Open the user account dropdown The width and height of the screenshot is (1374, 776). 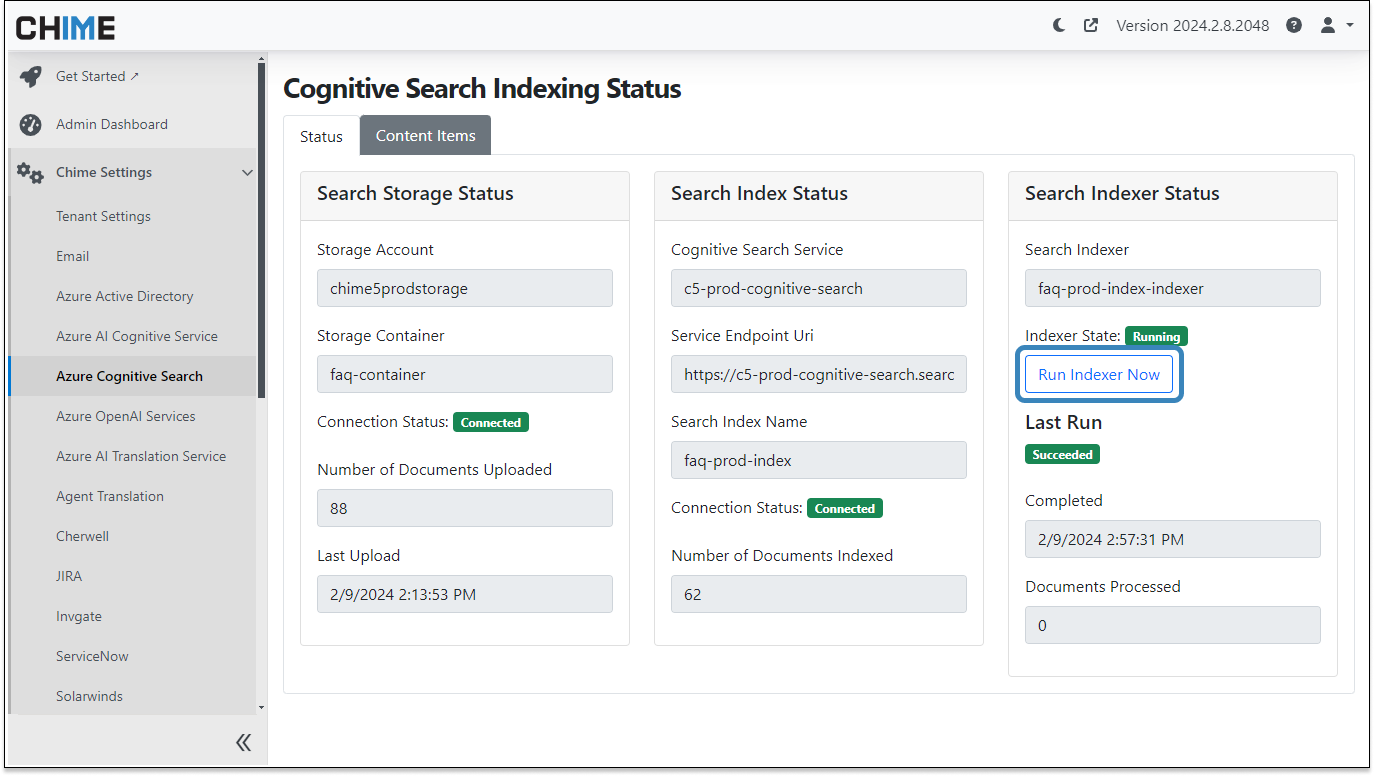coord(1335,26)
